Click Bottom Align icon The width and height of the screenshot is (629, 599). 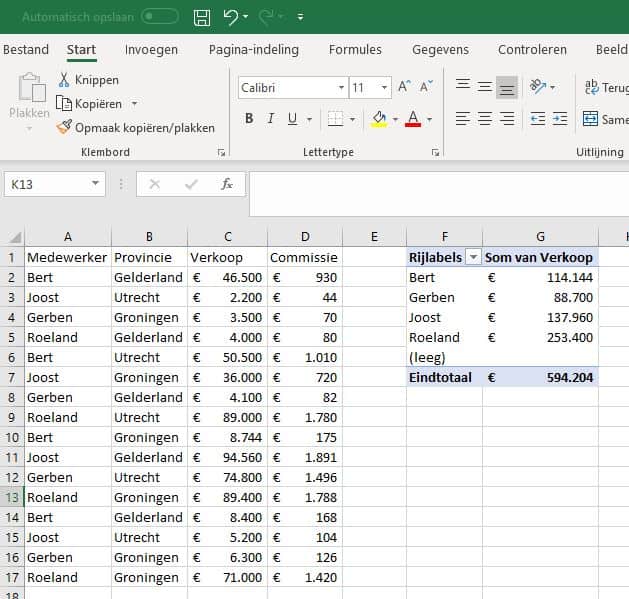click(x=507, y=87)
